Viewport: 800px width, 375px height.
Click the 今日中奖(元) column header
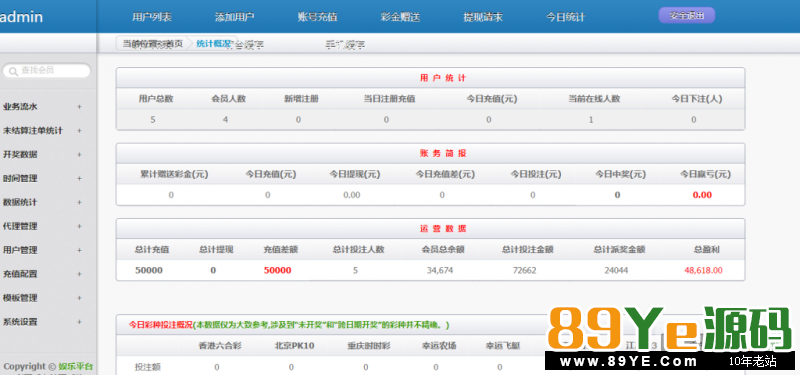[621, 174]
